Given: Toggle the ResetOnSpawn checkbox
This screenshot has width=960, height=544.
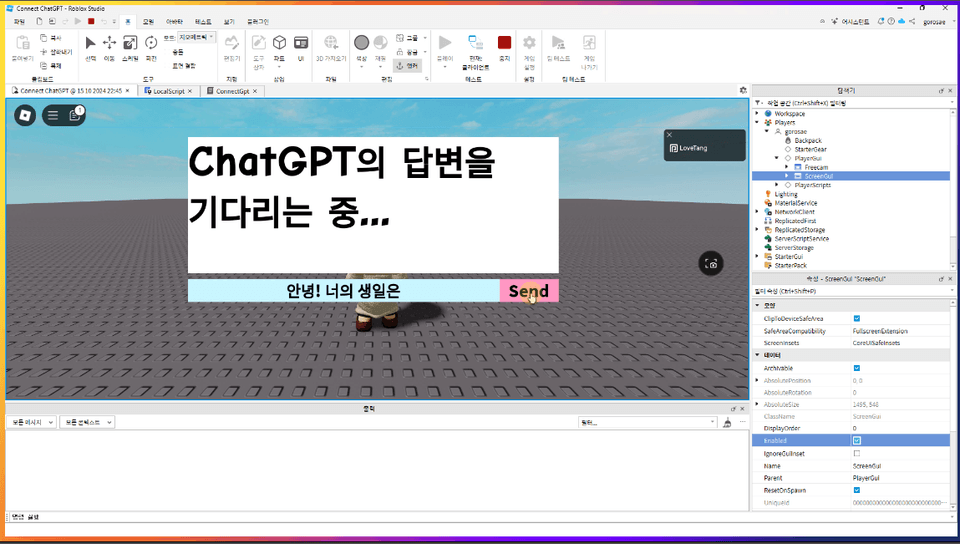Looking at the screenshot, I should click(857, 490).
